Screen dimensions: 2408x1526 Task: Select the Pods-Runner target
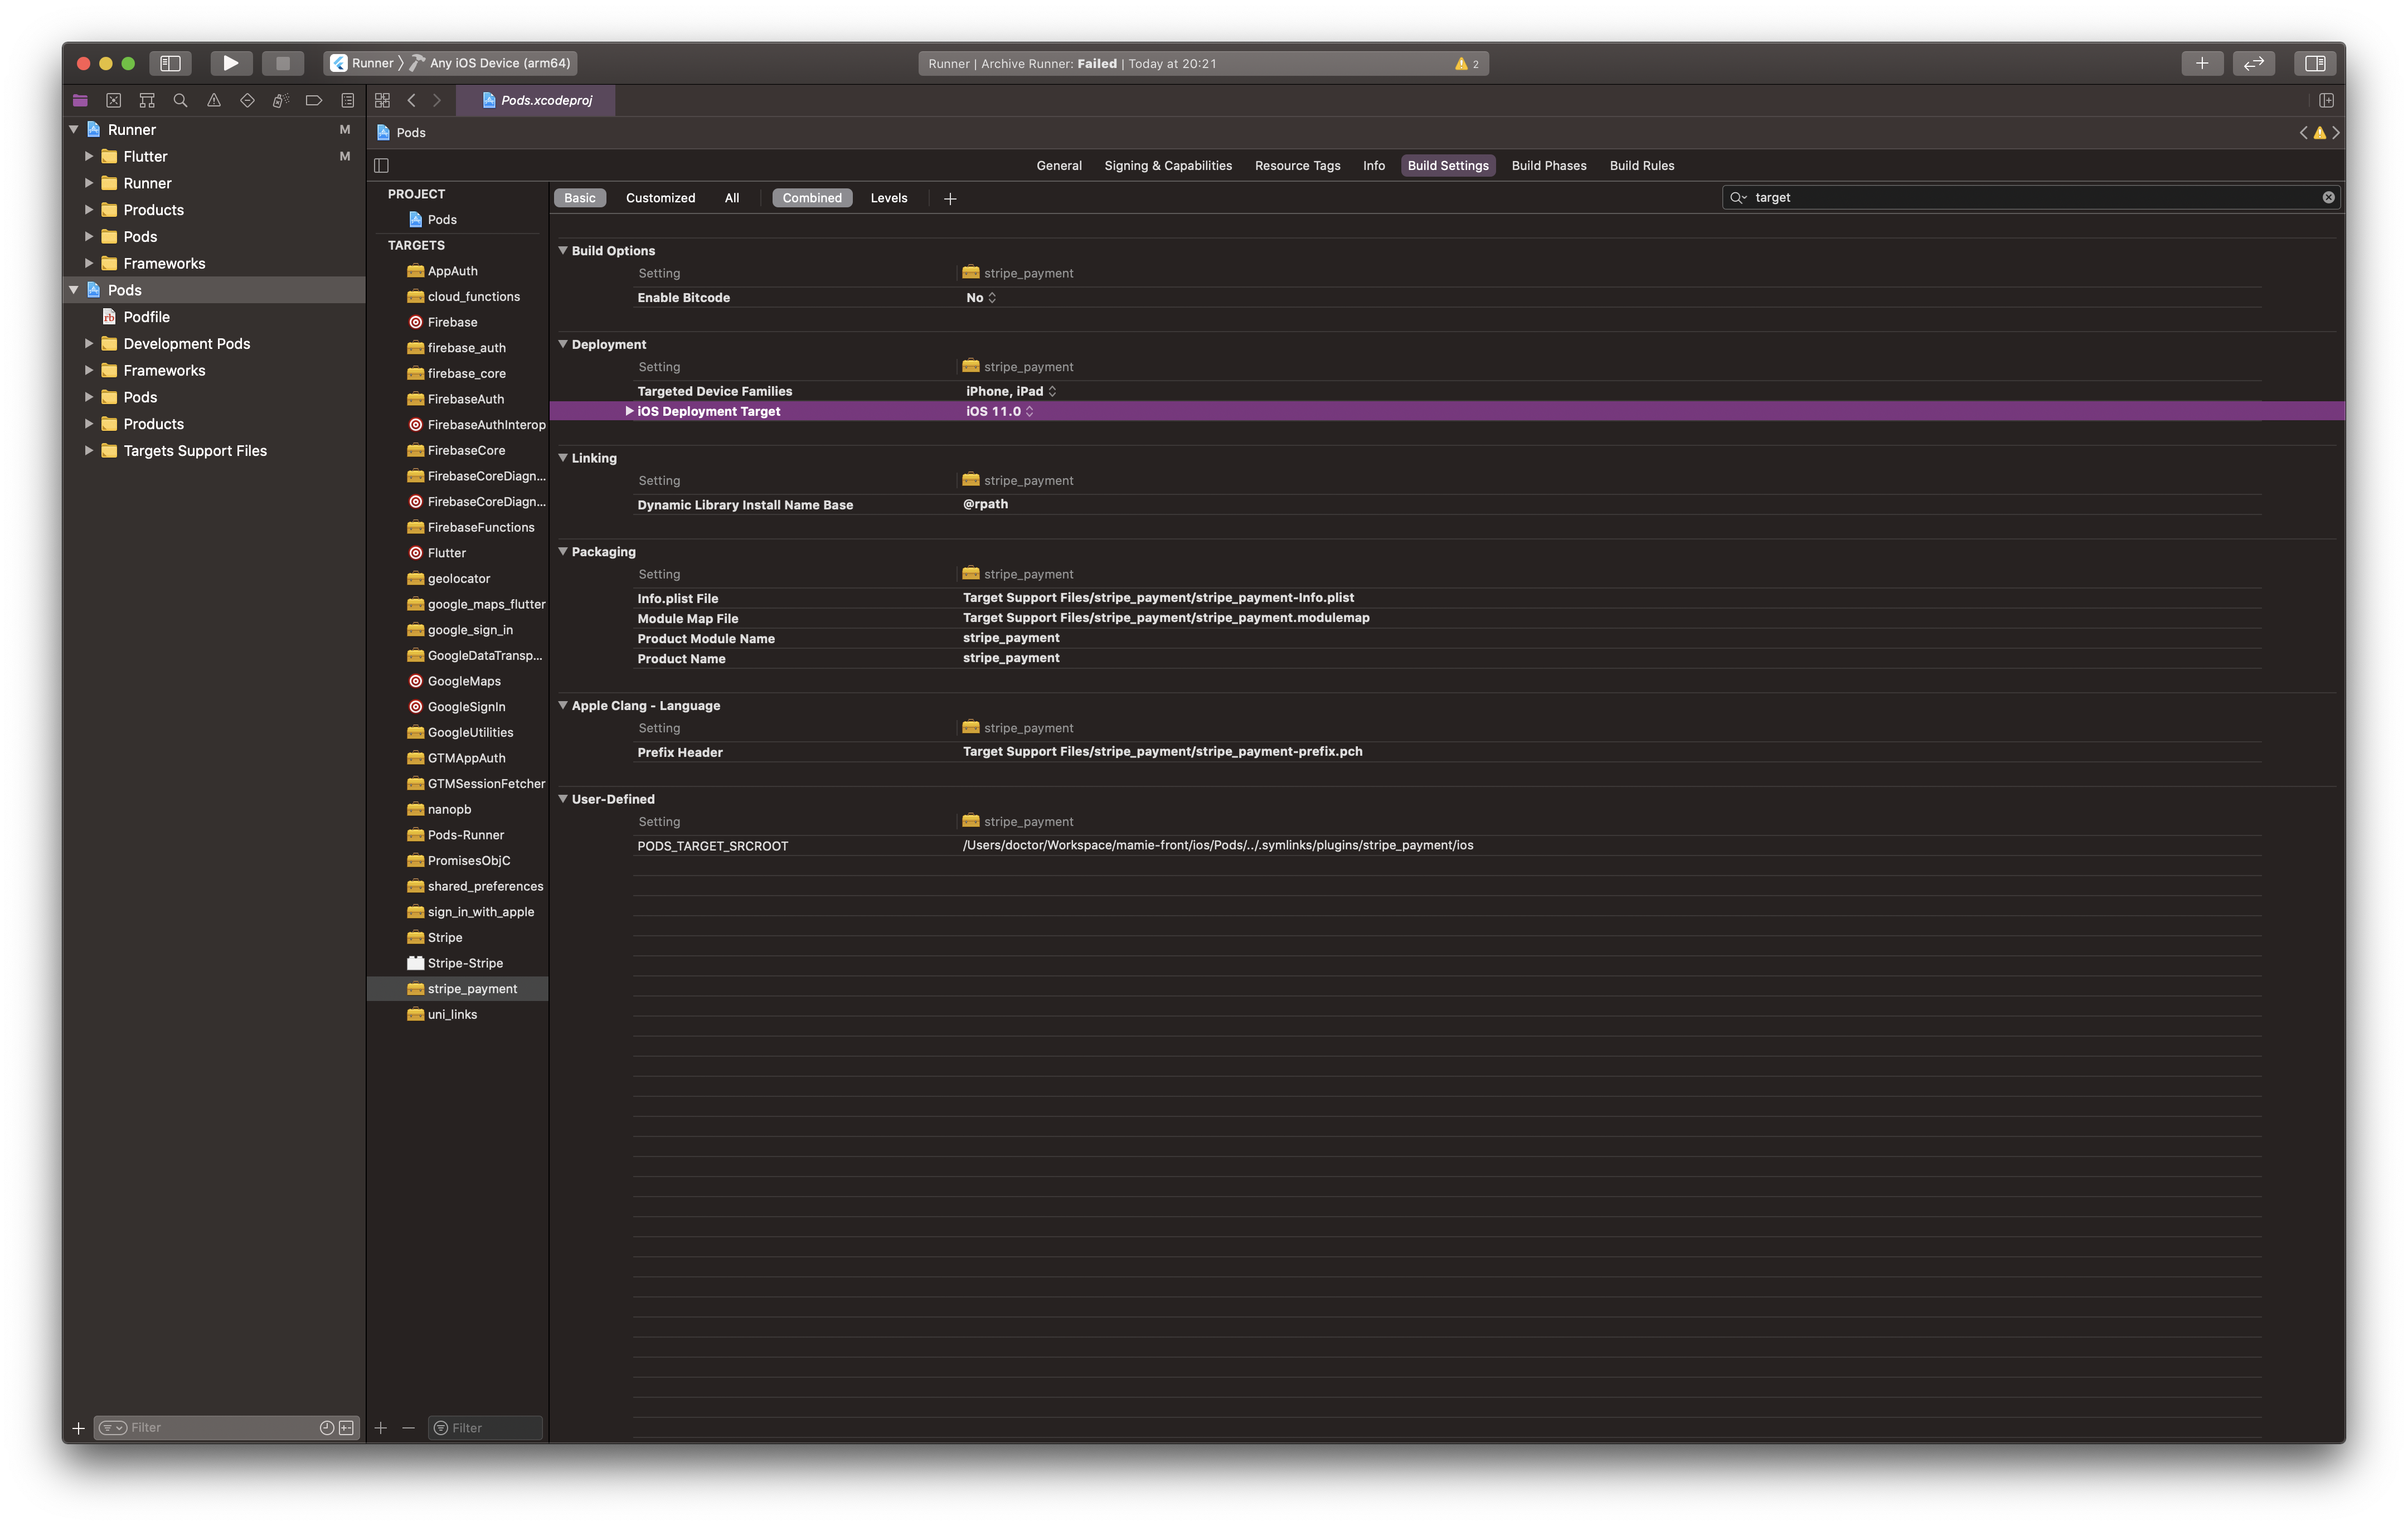coord(465,835)
